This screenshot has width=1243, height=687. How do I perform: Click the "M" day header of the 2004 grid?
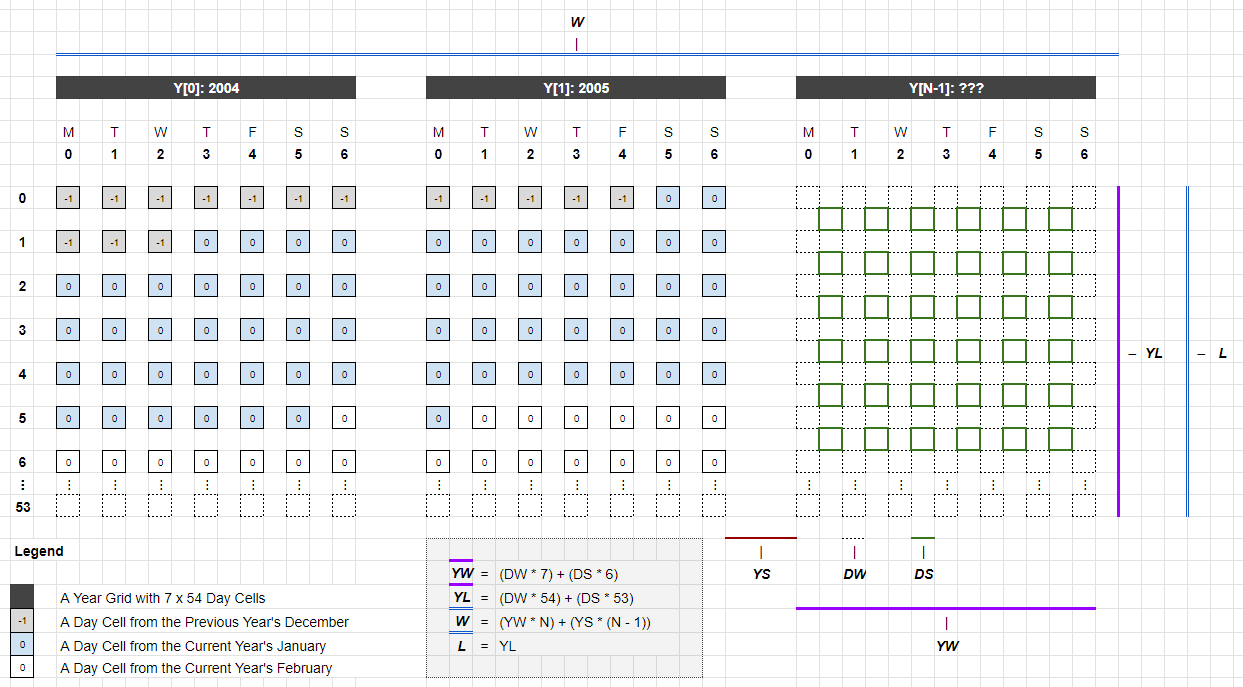[68, 132]
